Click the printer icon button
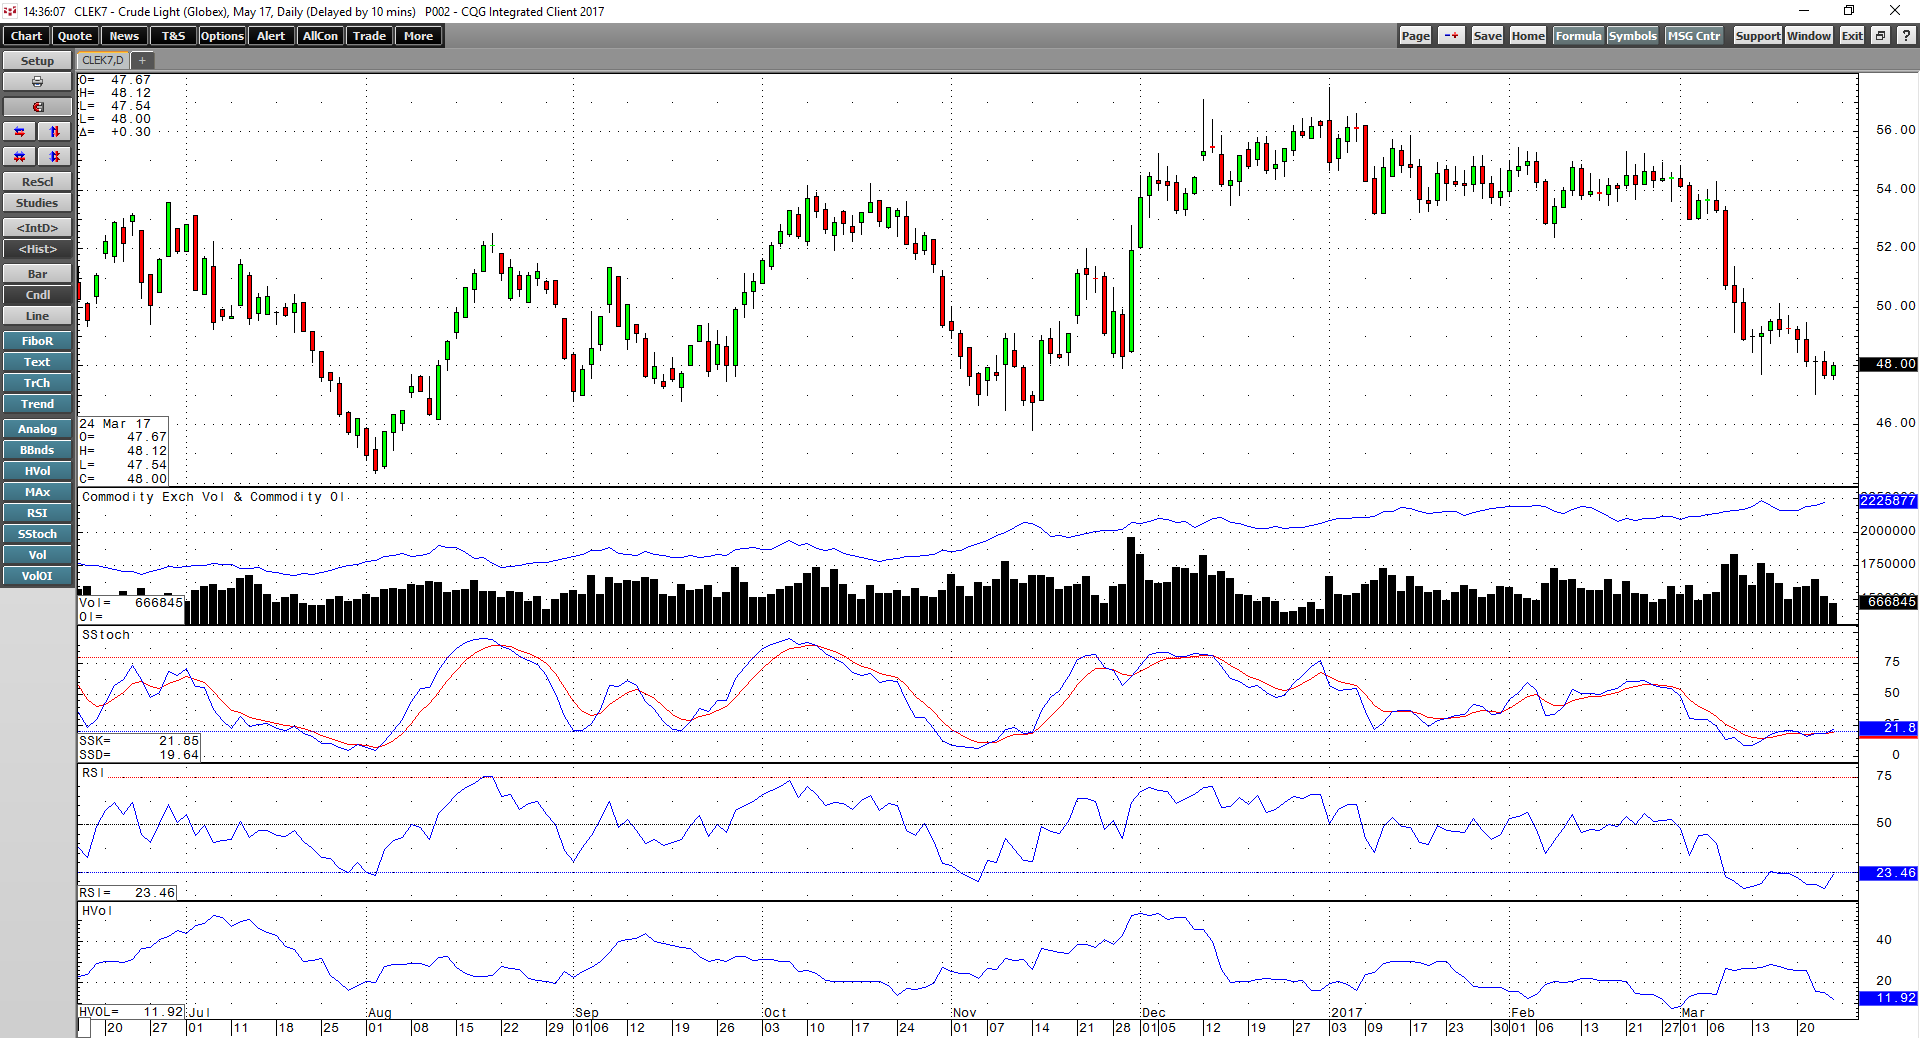The image size is (1920, 1038). pos(37,82)
